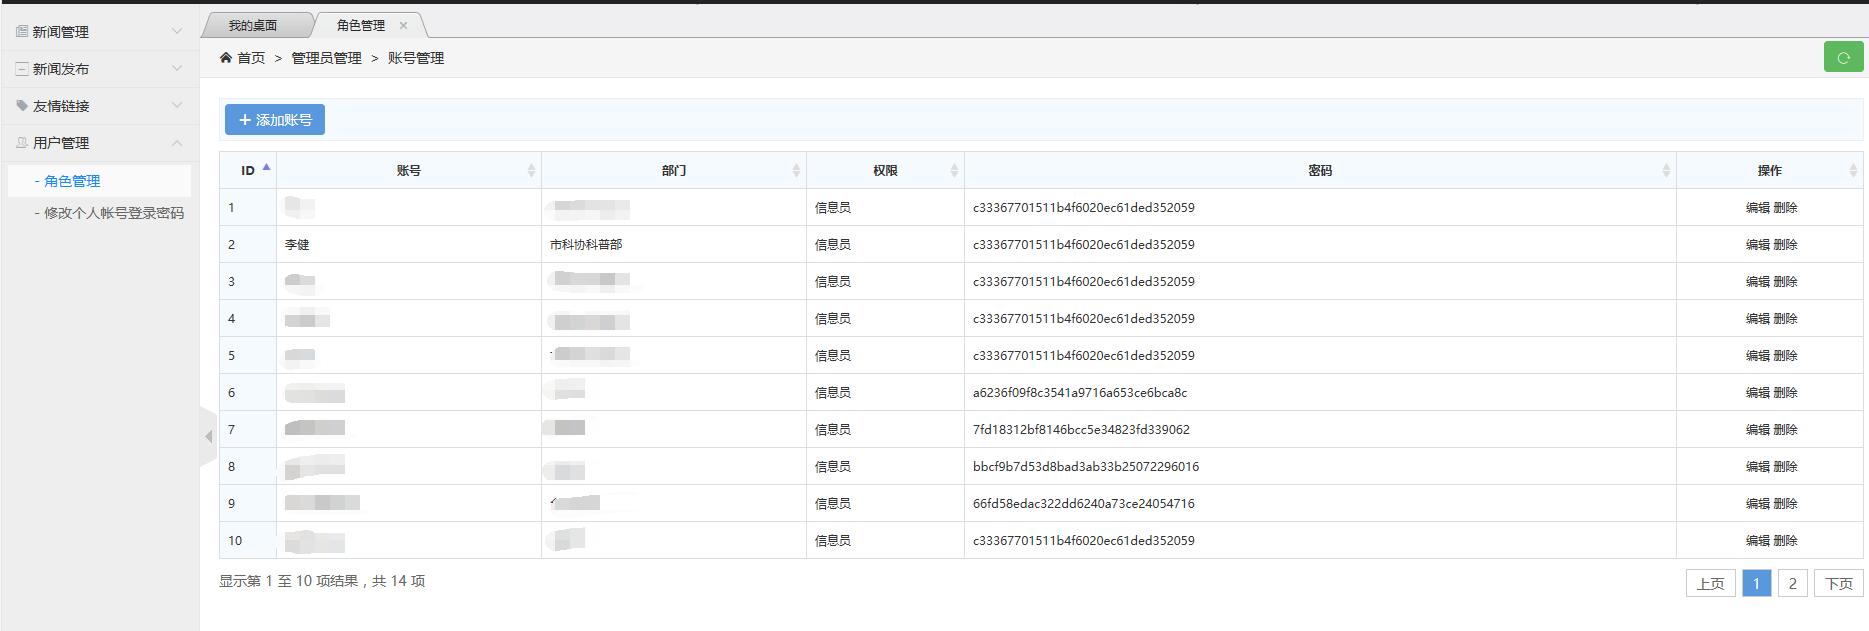Click the 下页 pagination button

tap(1838, 583)
